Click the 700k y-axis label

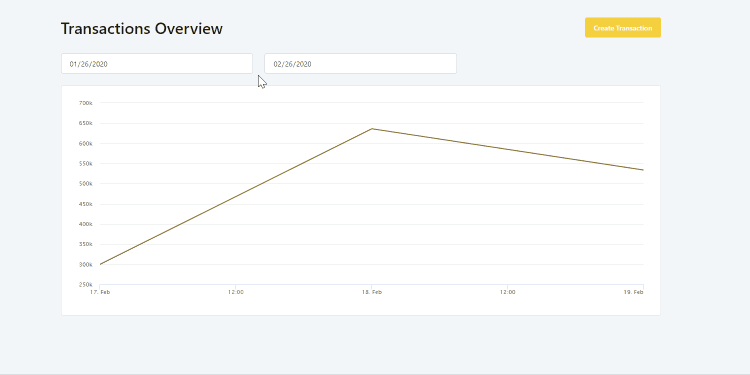pos(86,103)
